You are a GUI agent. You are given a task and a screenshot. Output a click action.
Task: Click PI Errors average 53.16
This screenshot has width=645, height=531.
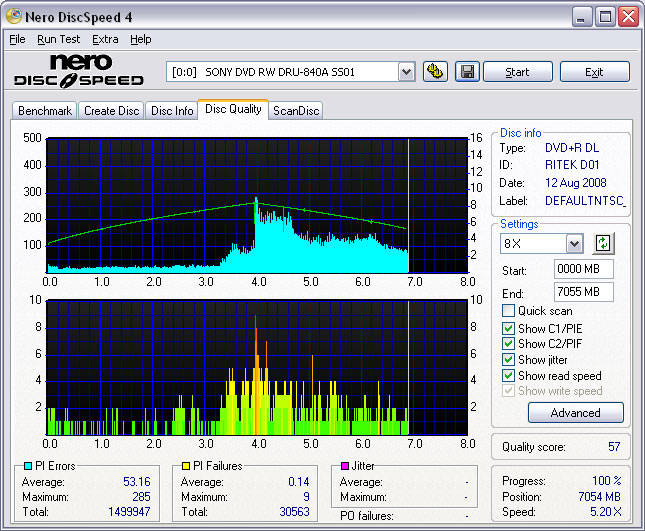pos(137,482)
